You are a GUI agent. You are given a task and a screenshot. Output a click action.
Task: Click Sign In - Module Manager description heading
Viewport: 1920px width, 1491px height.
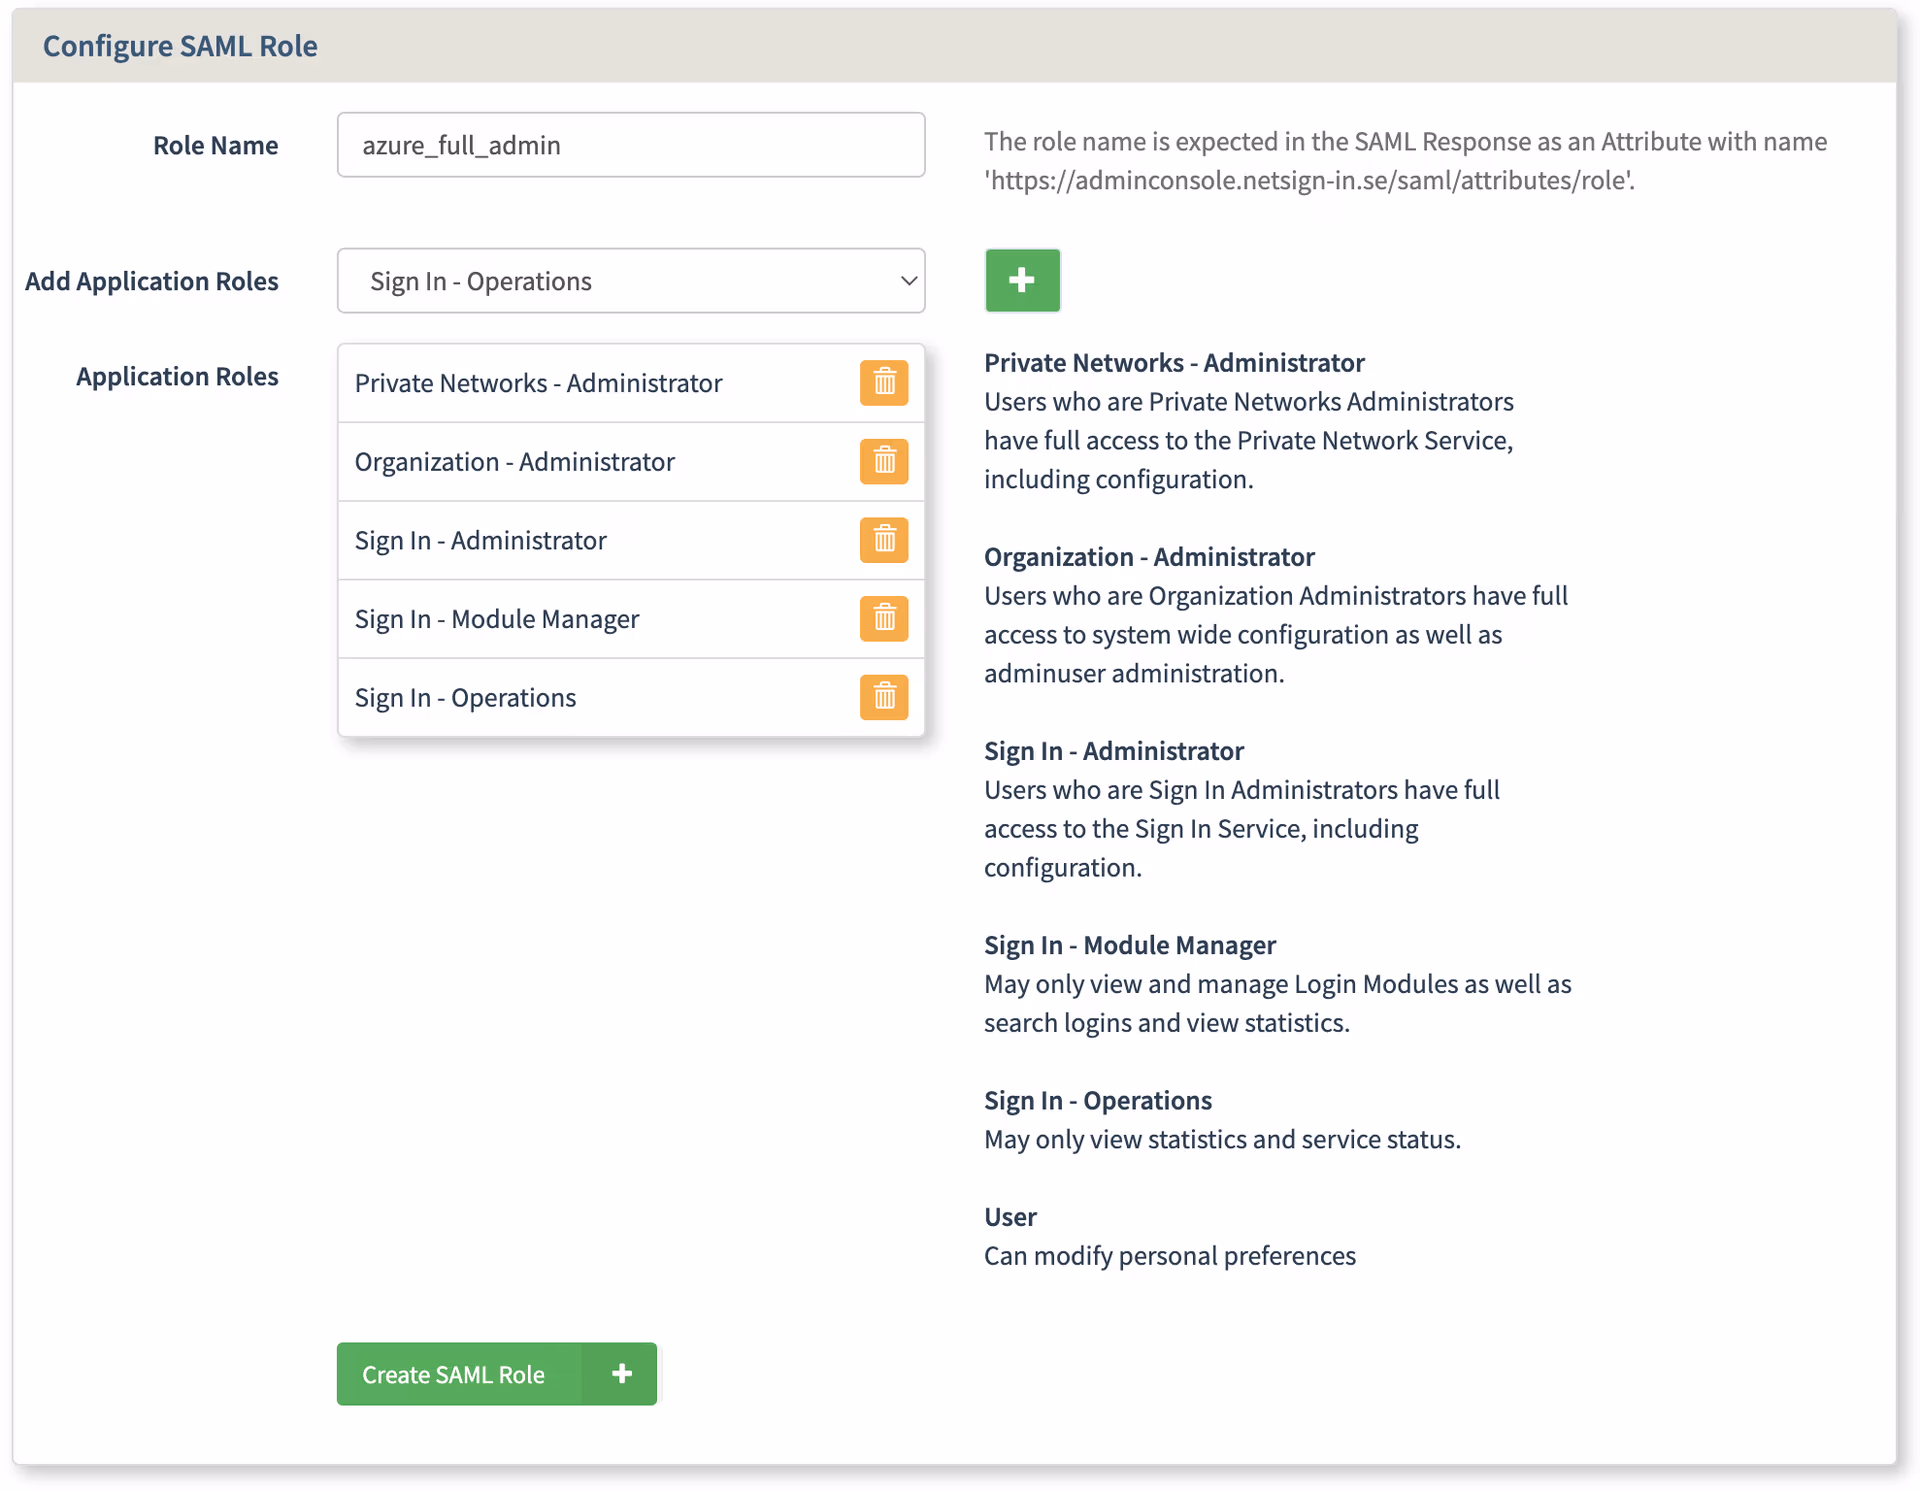tap(1129, 945)
